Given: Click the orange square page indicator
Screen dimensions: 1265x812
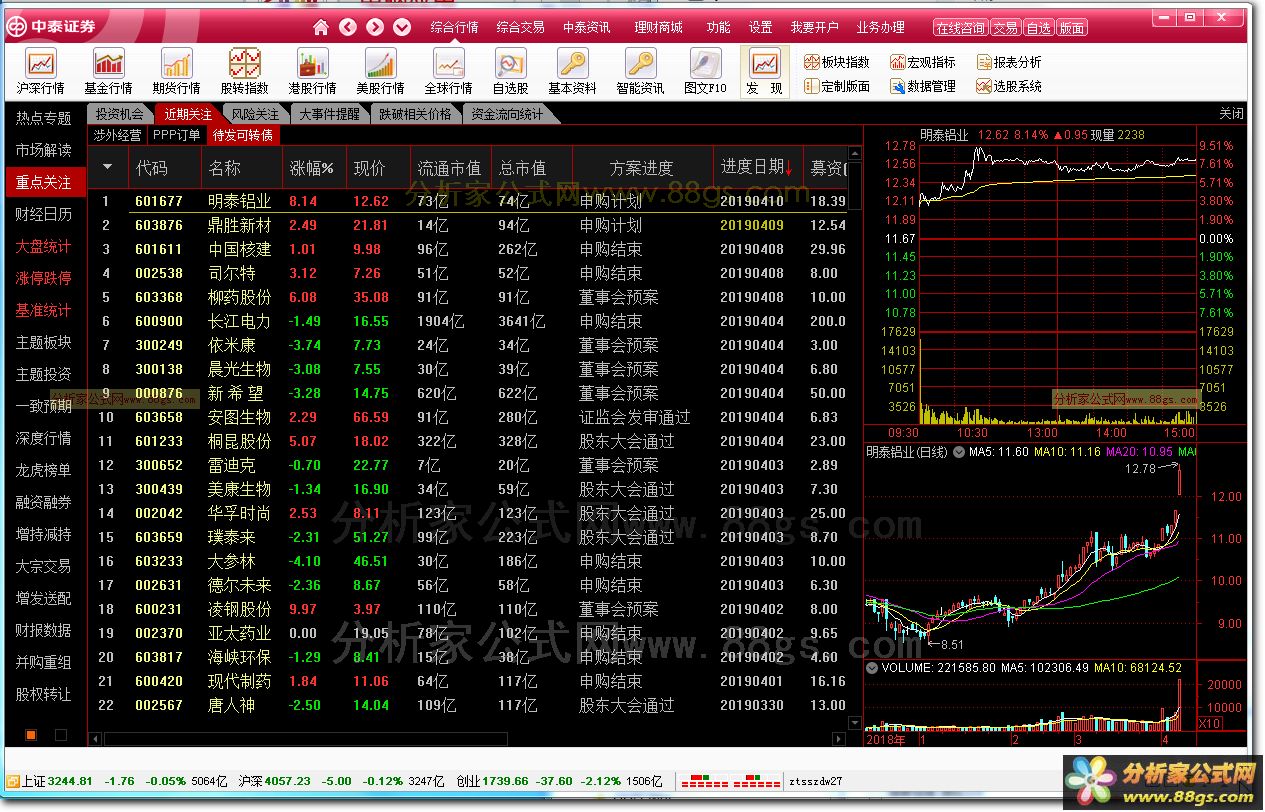Looking at the screenshot, I should coord(31,735).
